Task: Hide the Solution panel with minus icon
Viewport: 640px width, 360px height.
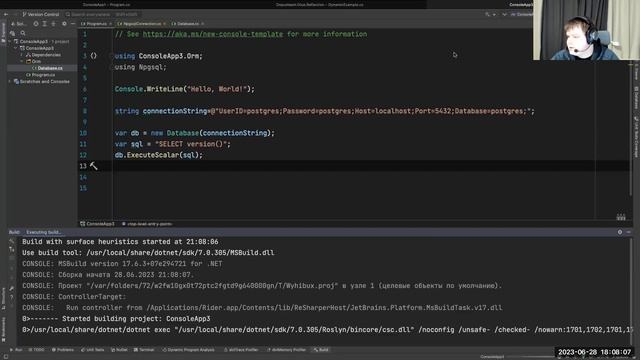Action: tap(73, 24)
